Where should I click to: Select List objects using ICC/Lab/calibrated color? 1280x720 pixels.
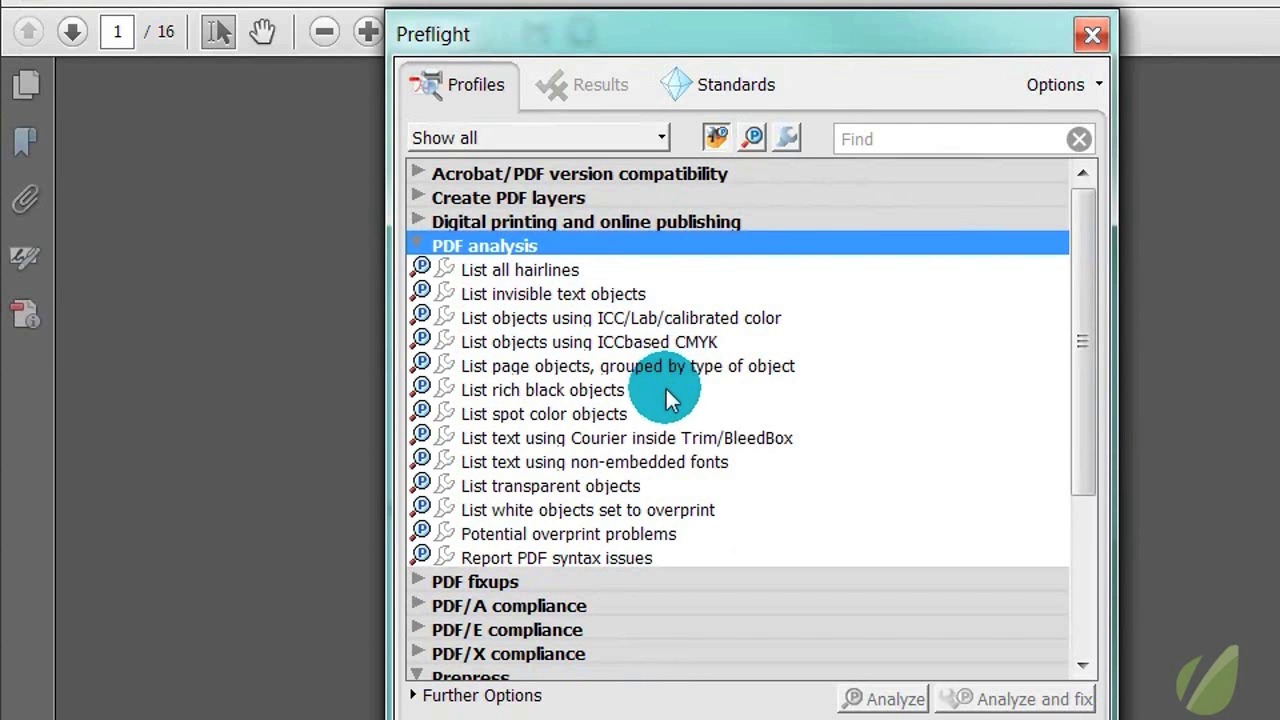621,318
